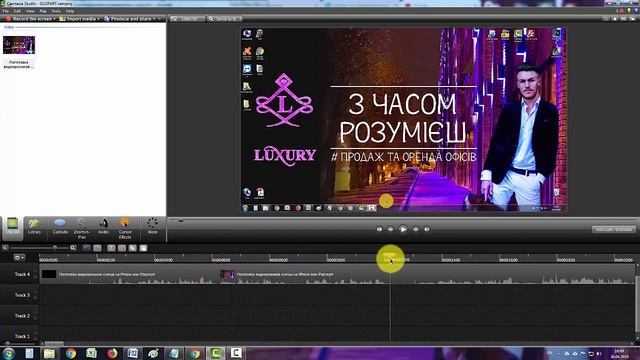Zoom out timeline with magnifier icon

coord(5,248)
